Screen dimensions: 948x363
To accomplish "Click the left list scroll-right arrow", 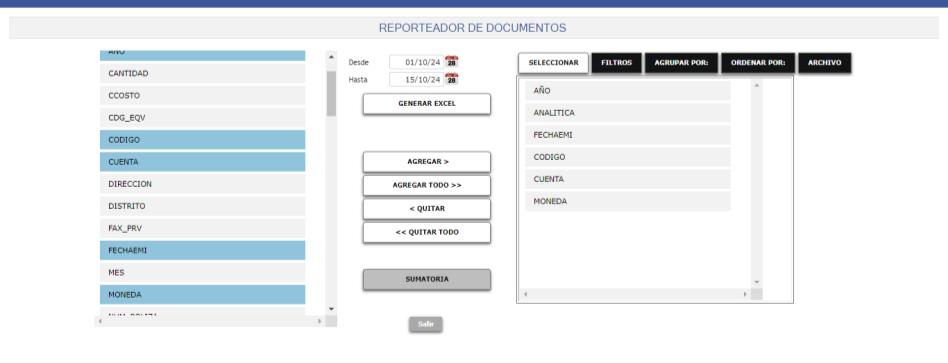I will click(x=319, y=321).
